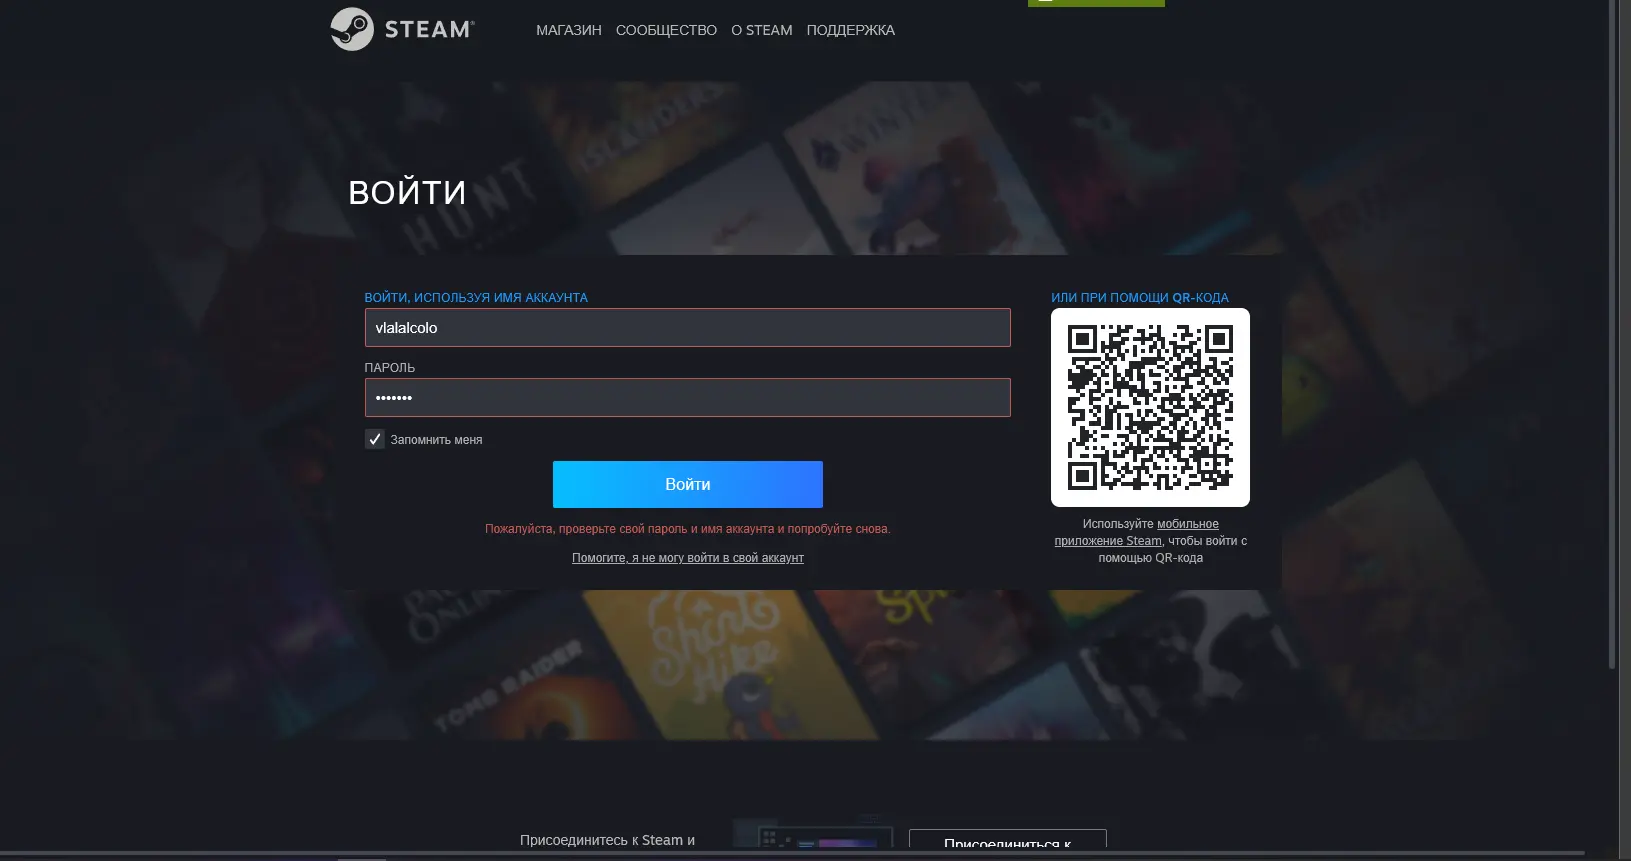Screen dimensions: 1631x861
Task: Click the QR code image
Action: (x=1150, y=407)
